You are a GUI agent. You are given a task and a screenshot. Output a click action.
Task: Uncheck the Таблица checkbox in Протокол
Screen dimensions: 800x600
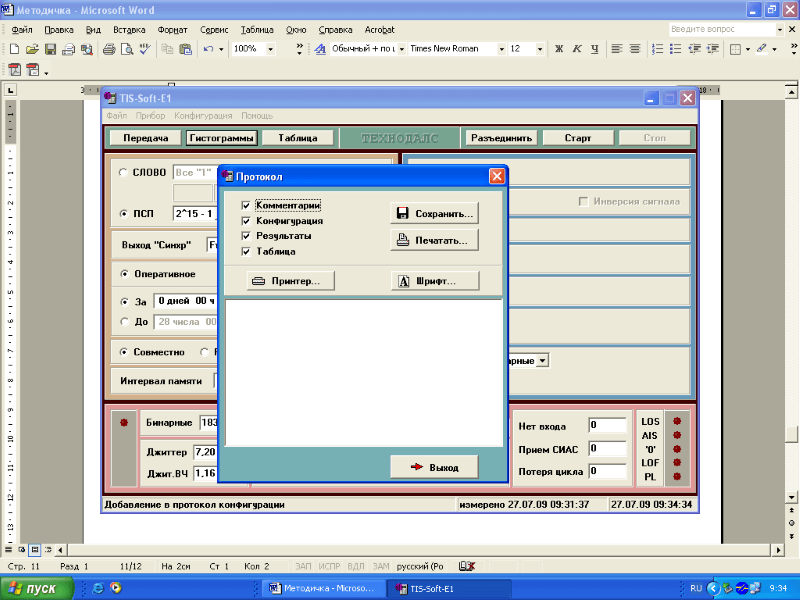point(246,252)
